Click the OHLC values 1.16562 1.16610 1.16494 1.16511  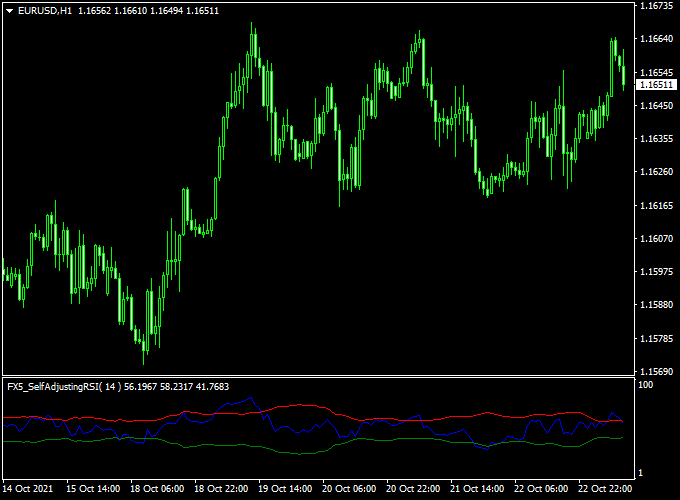148,11
